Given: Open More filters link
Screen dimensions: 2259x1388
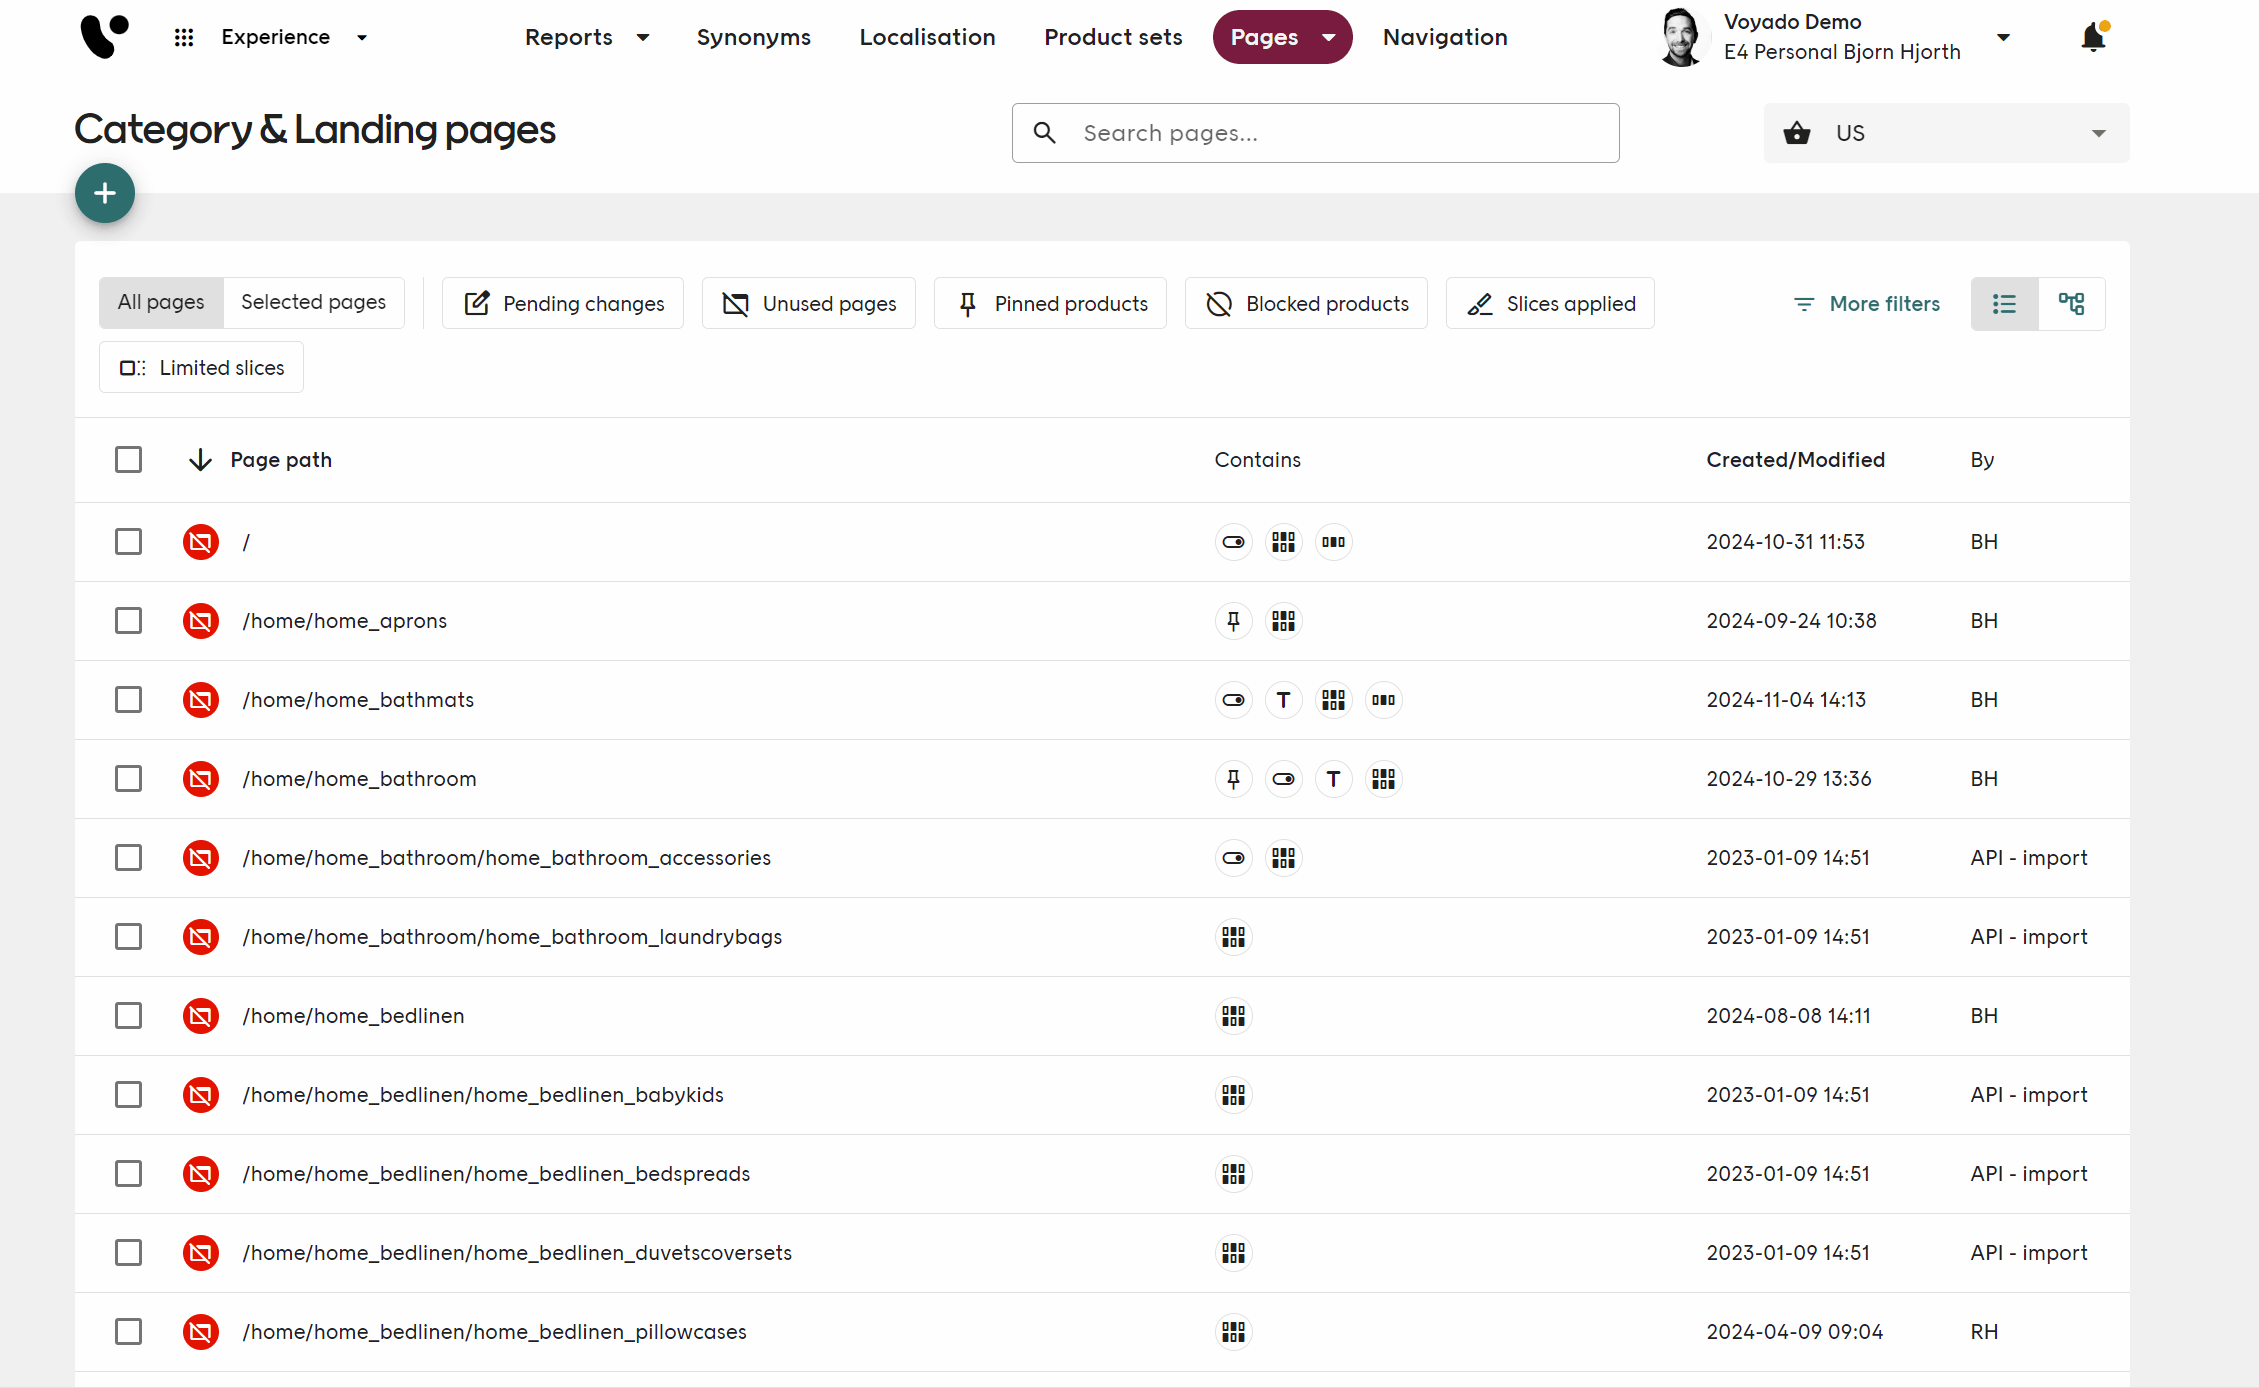Looking at the screenshot, I should tap(1866, 303).
